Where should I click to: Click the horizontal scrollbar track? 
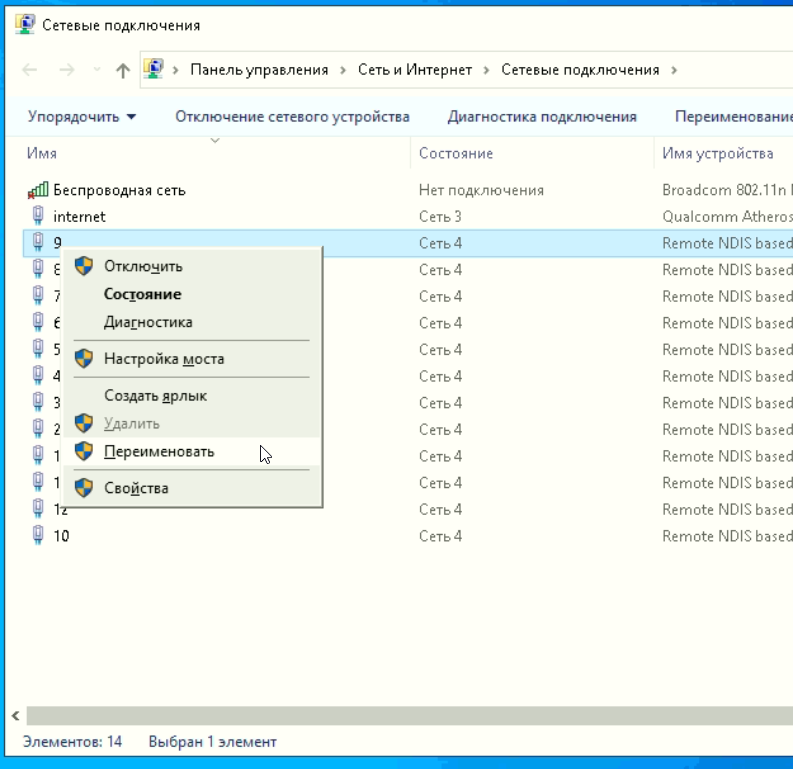pos(400,716)
